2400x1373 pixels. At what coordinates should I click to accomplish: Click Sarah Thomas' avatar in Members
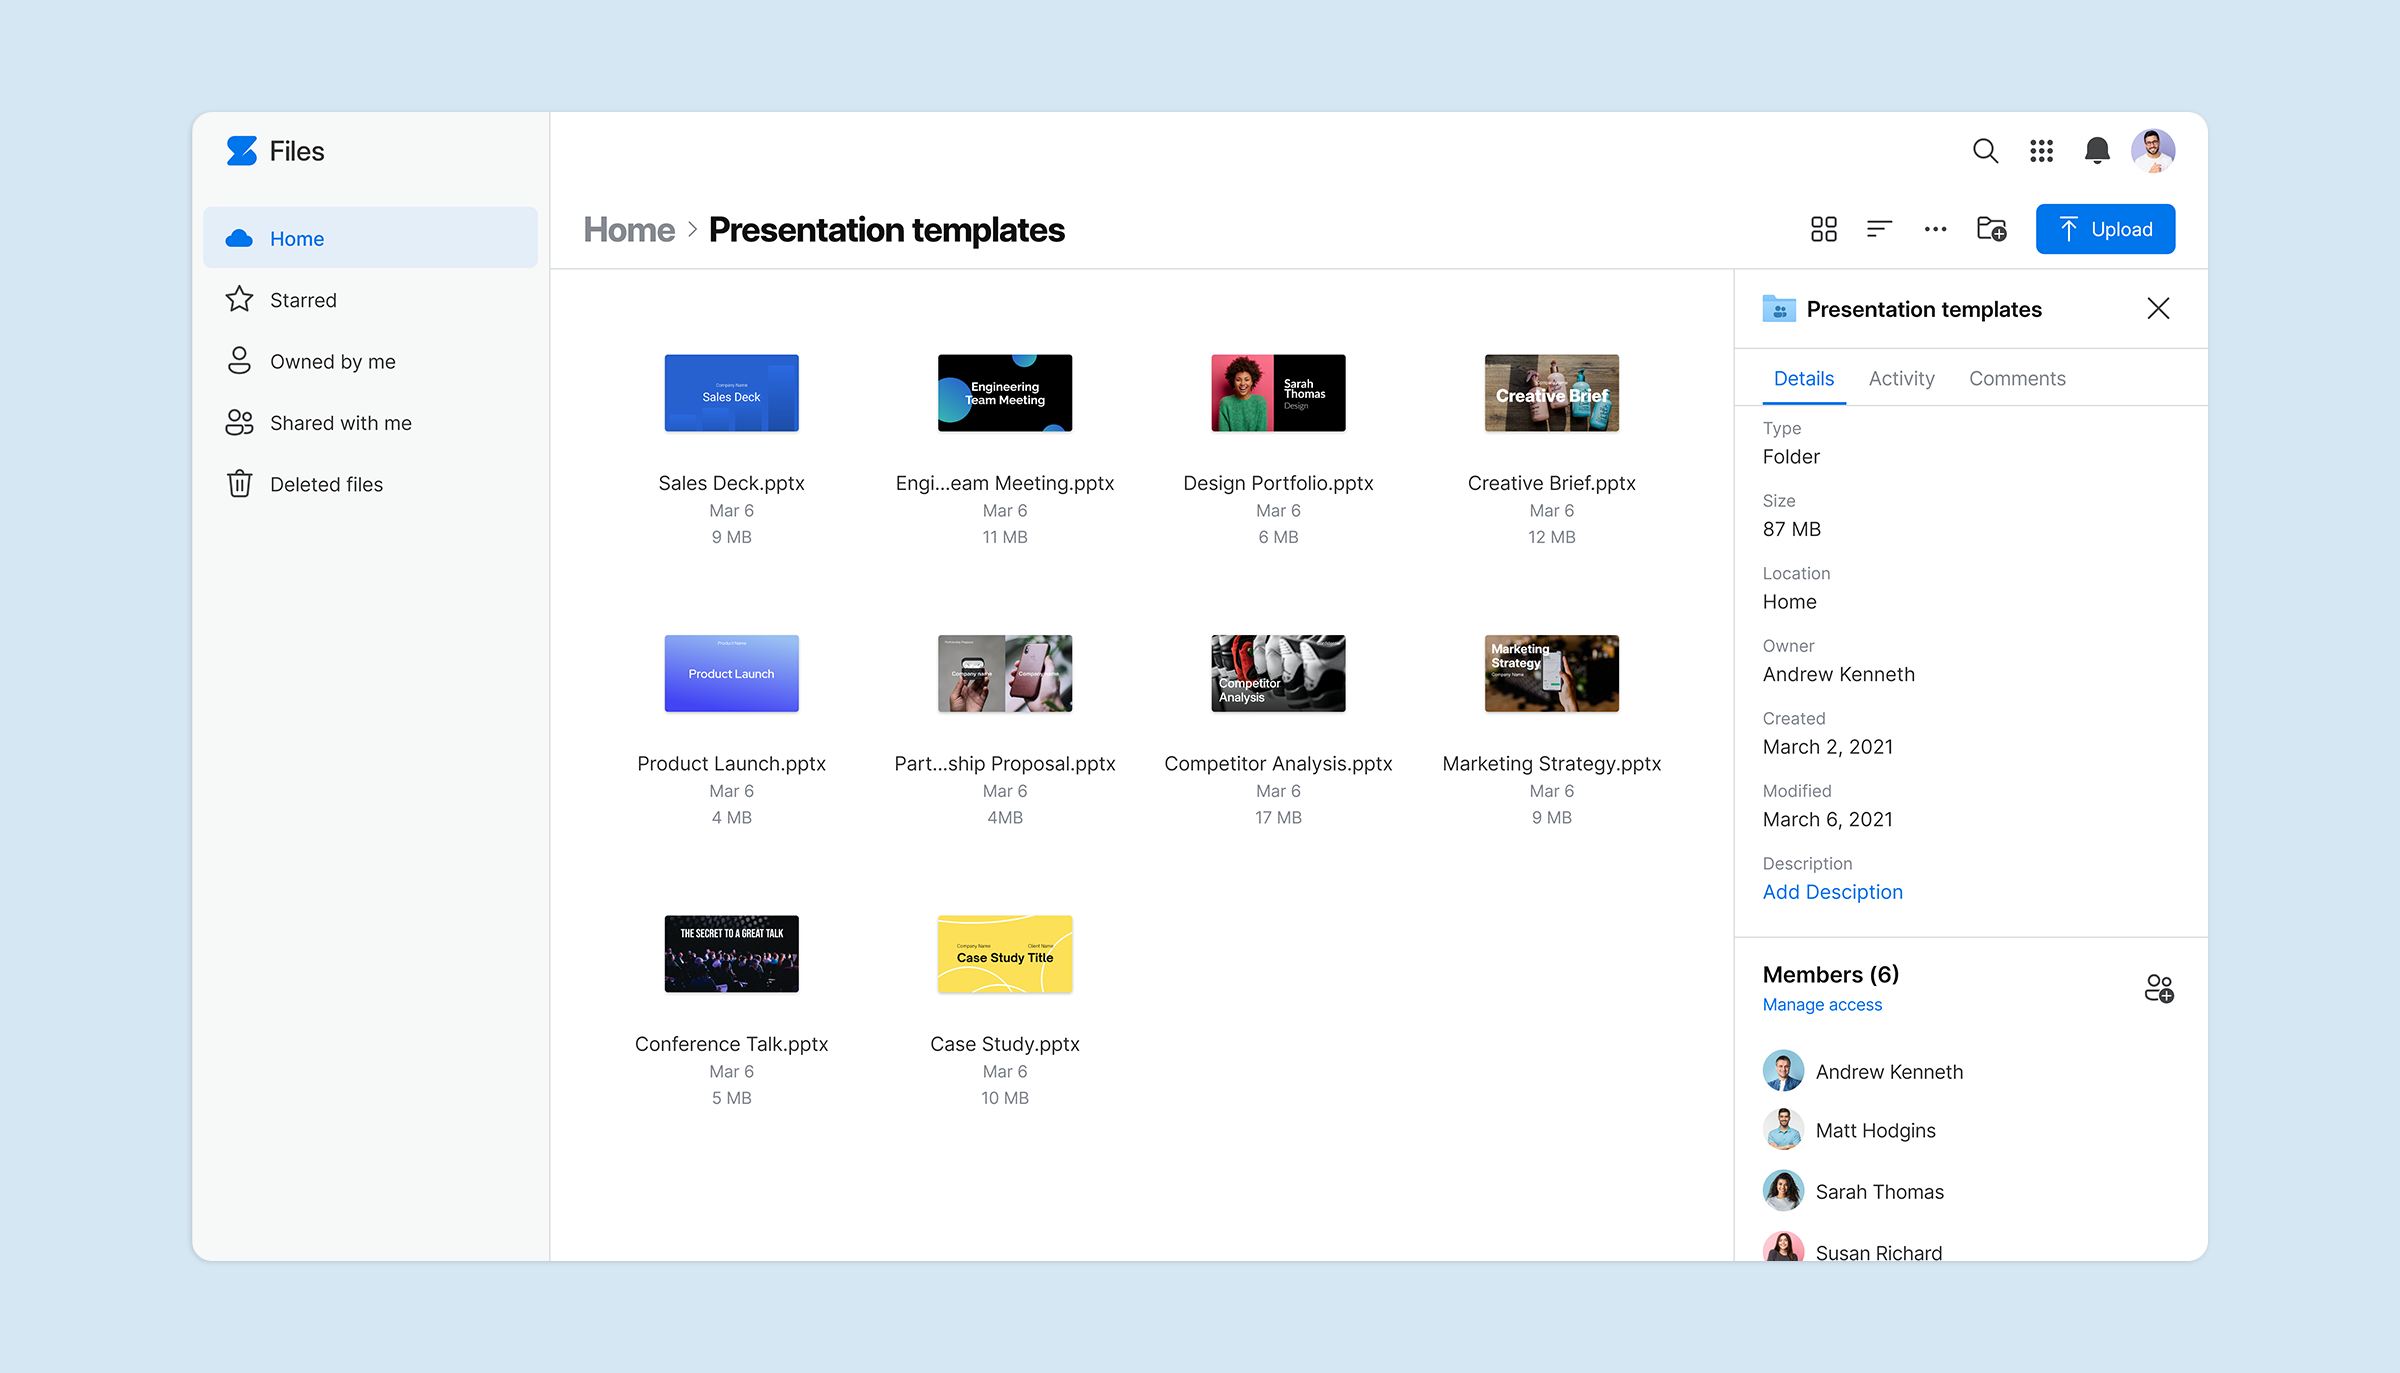point(1783,1191)
